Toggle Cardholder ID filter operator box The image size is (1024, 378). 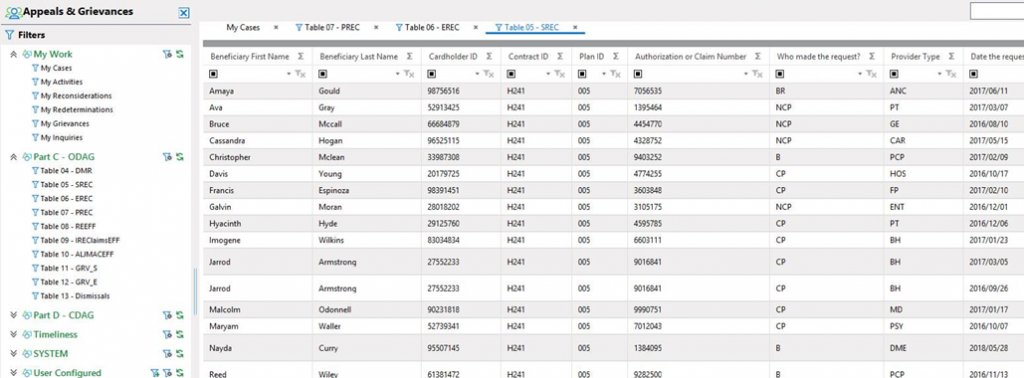(x=432, y=74)
